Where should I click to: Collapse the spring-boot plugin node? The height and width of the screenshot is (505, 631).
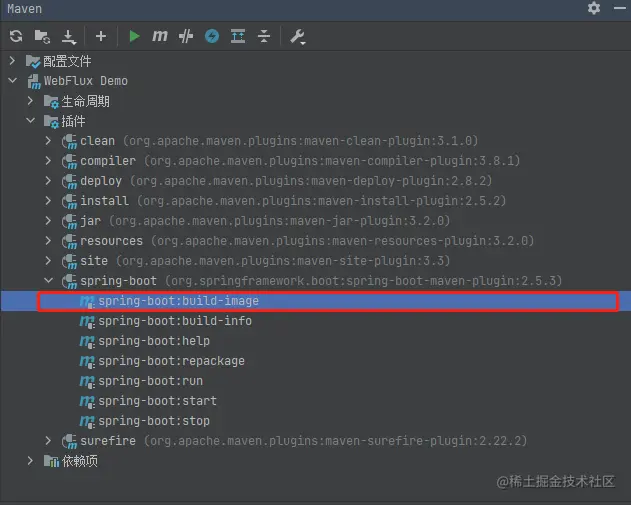coord(49,280)
